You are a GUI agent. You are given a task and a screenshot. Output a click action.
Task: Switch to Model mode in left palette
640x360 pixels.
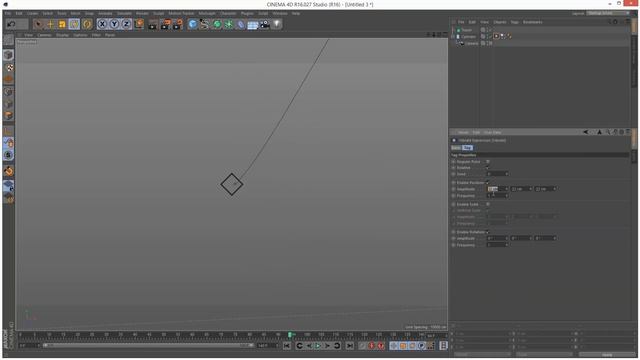(x=8, y=55)
